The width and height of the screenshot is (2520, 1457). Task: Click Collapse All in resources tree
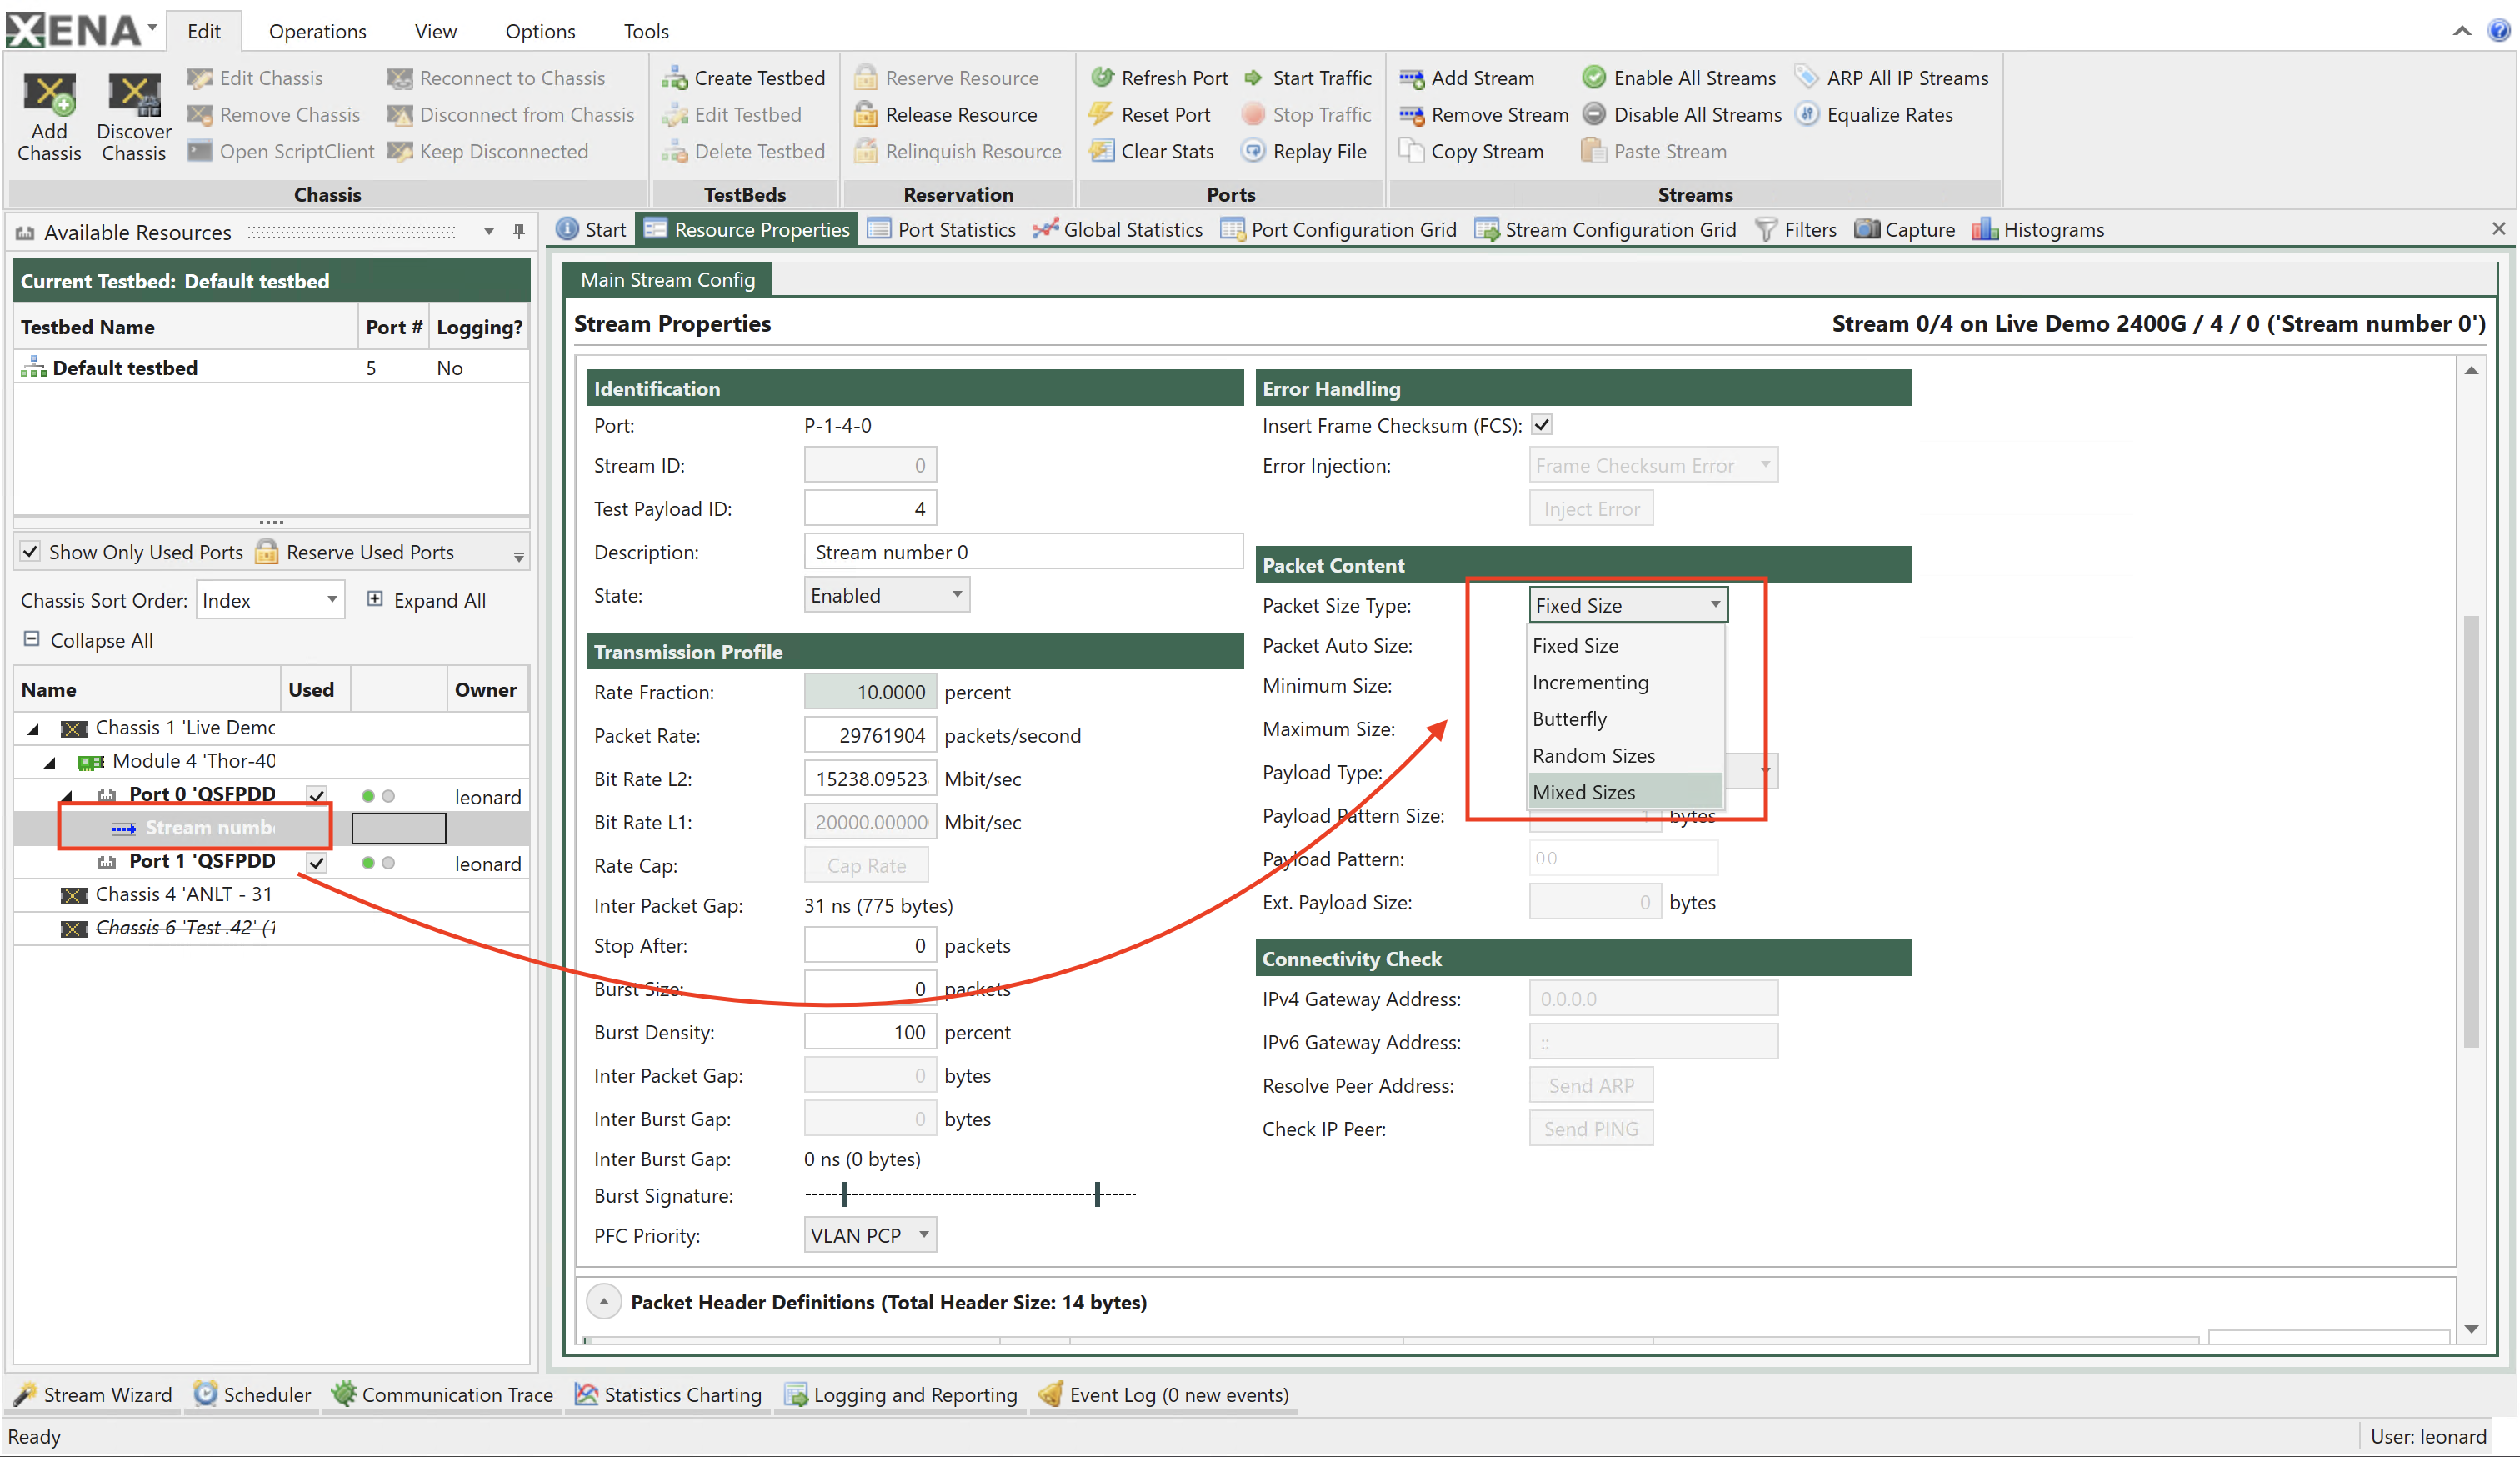(x=89, y=640)
